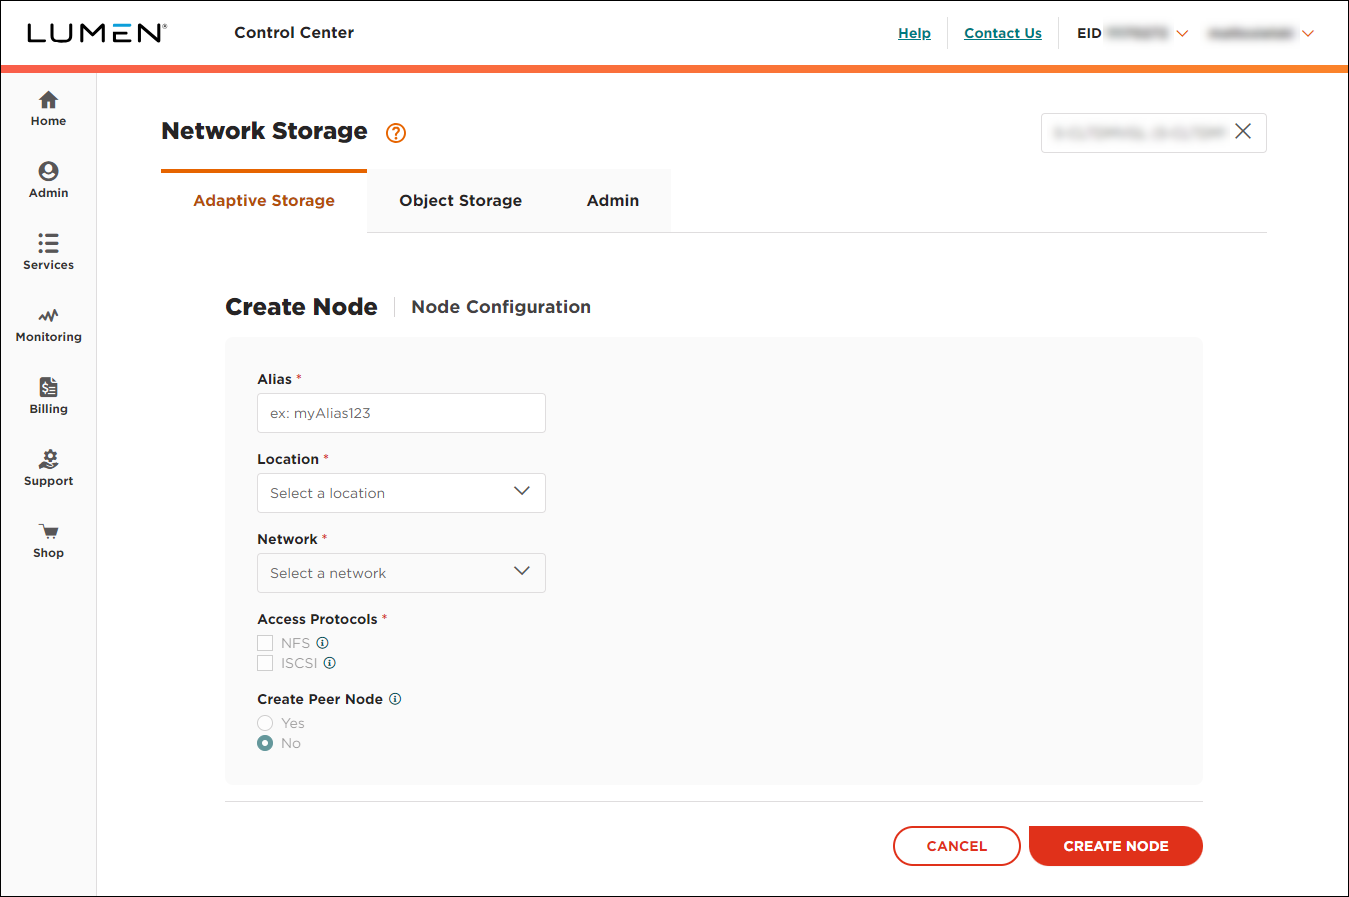Open the Services list icon
The height and width of the screenshot is (897, 1349).
pos(48,243)
